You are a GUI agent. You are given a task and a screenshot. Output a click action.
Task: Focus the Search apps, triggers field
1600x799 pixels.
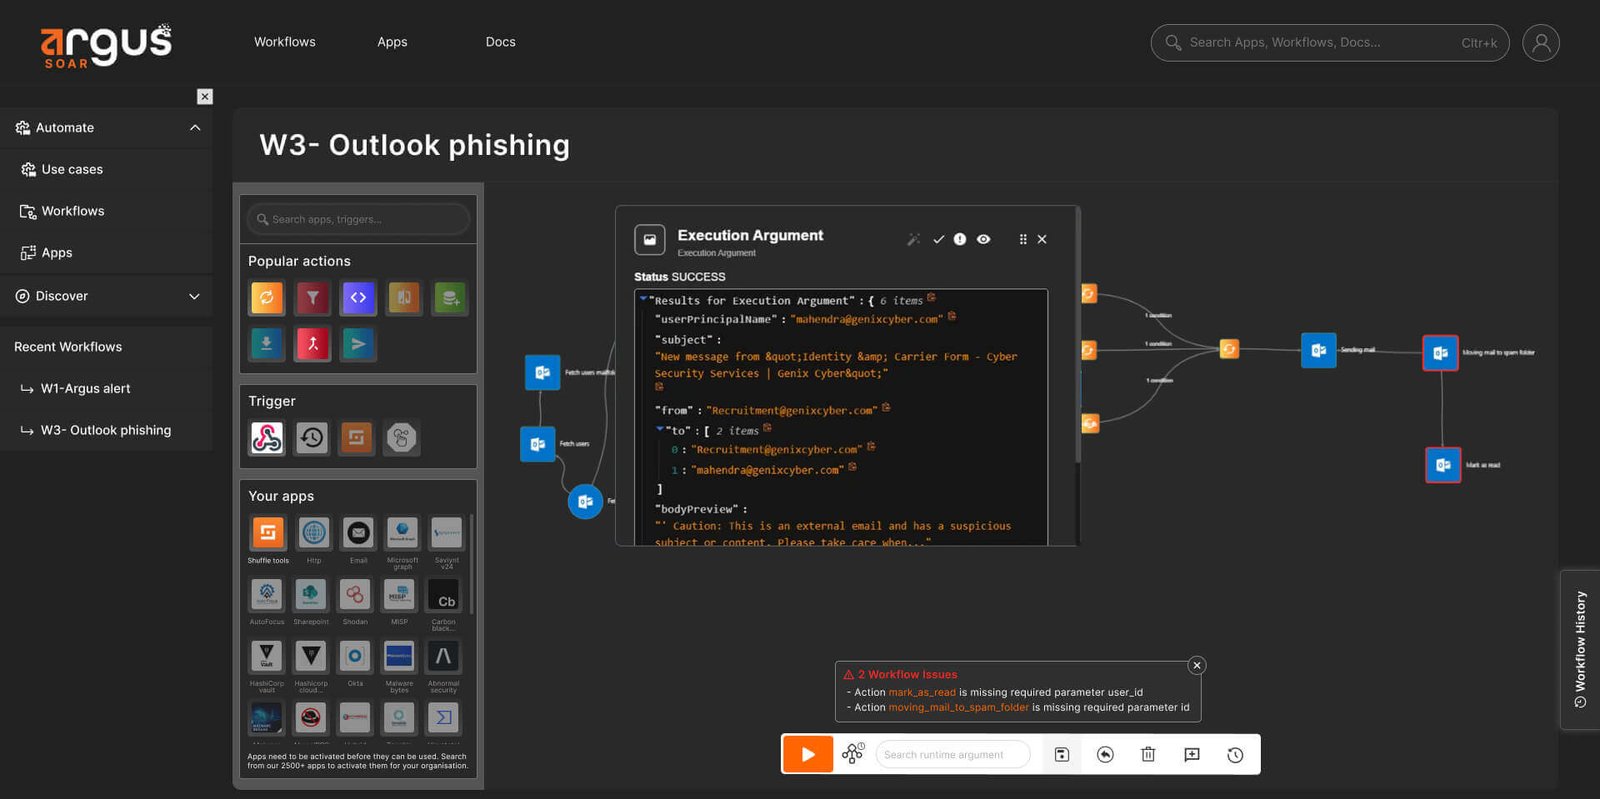coord(358,219)
